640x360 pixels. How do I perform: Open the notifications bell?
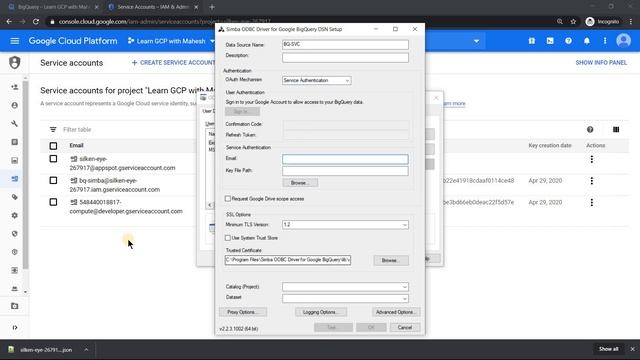point(587,41)
